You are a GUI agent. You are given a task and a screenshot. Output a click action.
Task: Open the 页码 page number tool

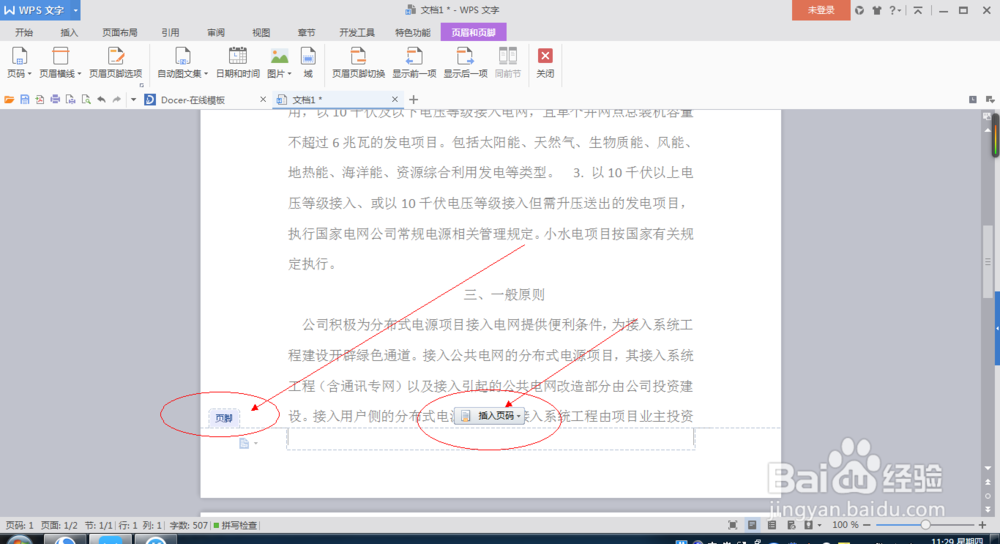coord(19,62)
